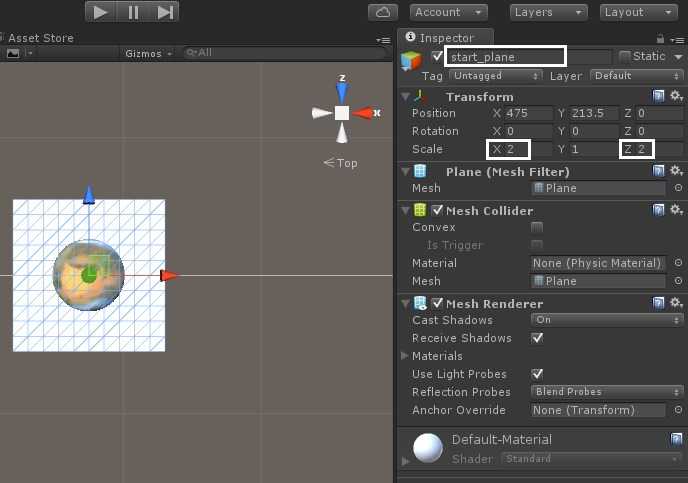Enable the Convex checkbox

(x=537, y=227)
